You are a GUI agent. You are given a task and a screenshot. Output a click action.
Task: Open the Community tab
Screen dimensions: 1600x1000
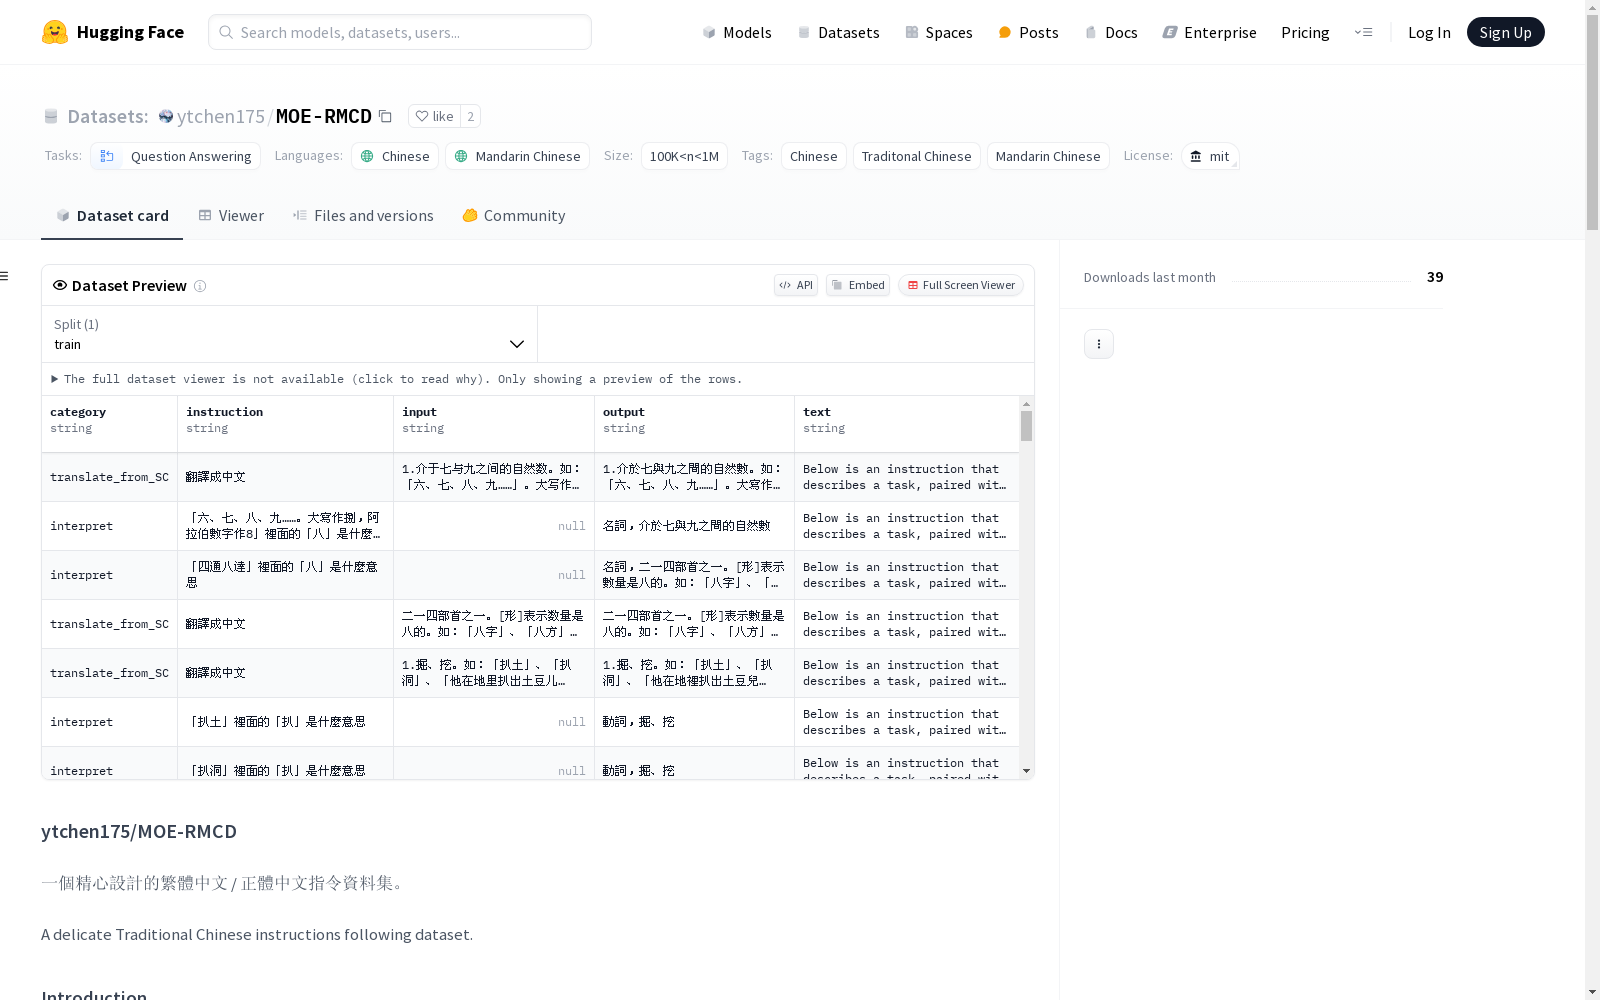(514, 216)
